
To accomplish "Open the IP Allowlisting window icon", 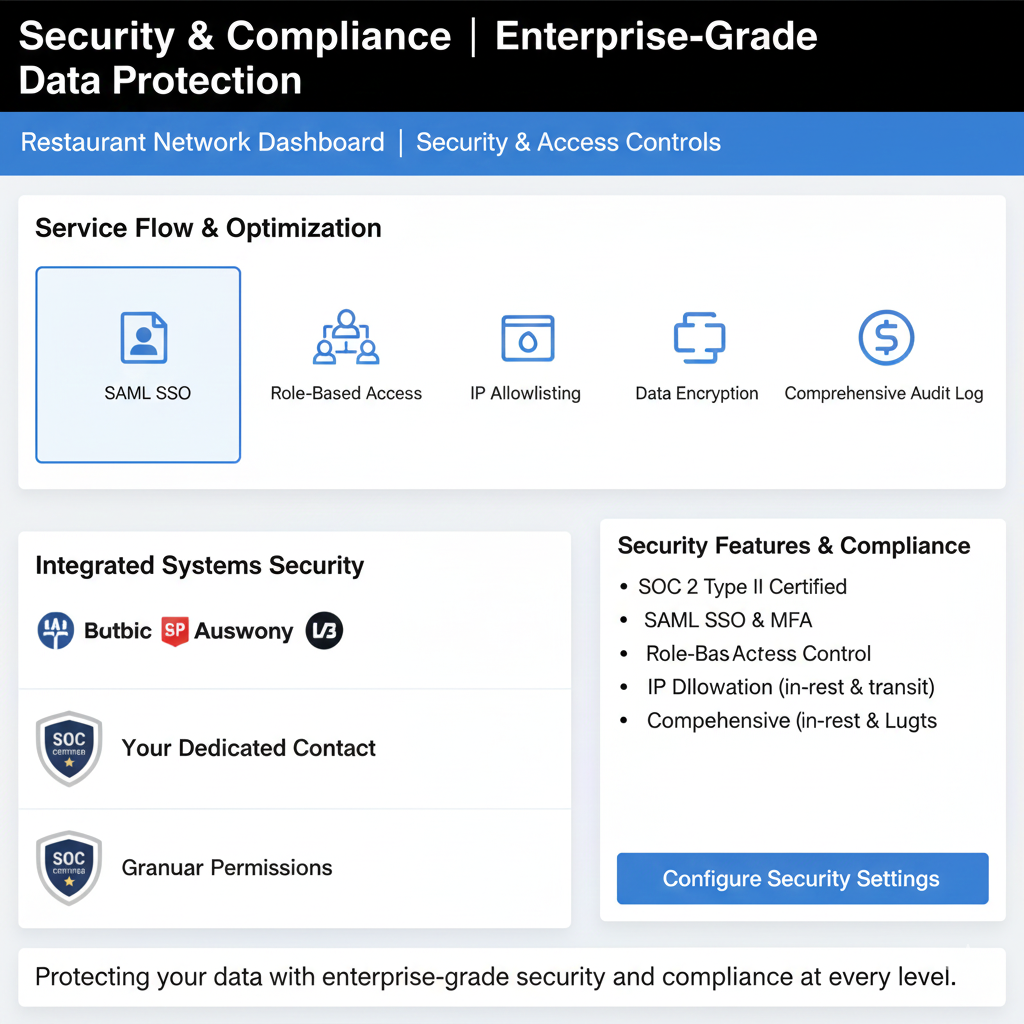I will point(528,338).
